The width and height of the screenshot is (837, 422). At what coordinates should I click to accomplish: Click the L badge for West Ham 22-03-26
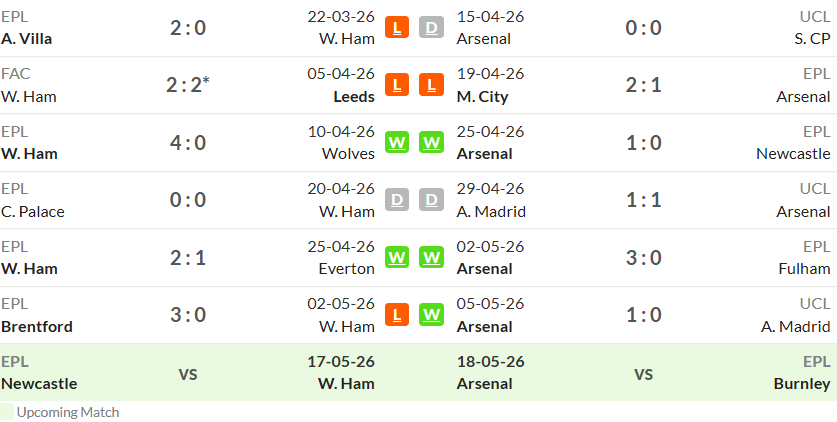(x=397, y=27)
